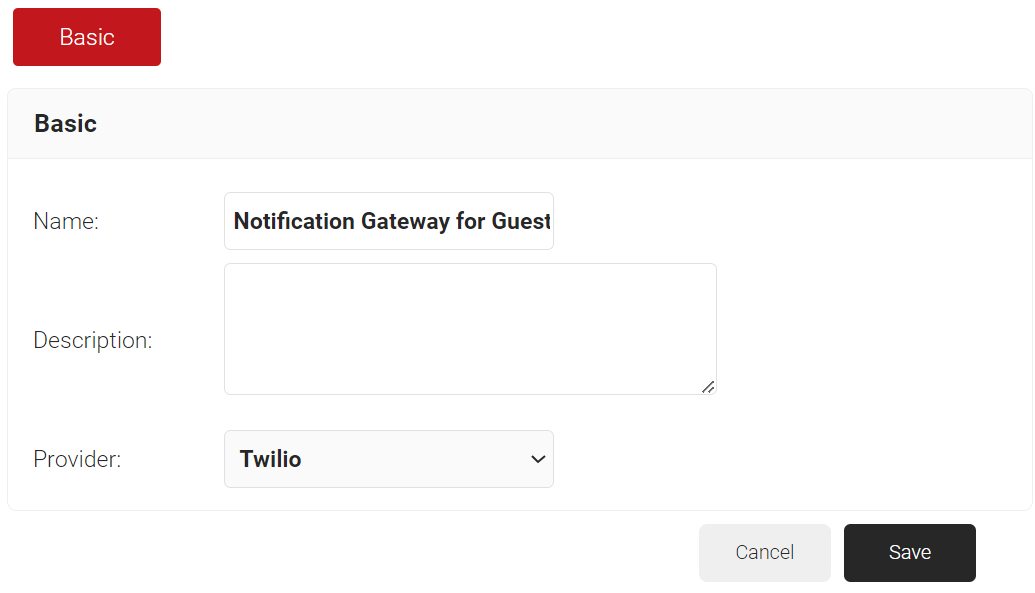Click inside the Description text area
Screen dimensions: 1035x593
(x=470, y=329)
